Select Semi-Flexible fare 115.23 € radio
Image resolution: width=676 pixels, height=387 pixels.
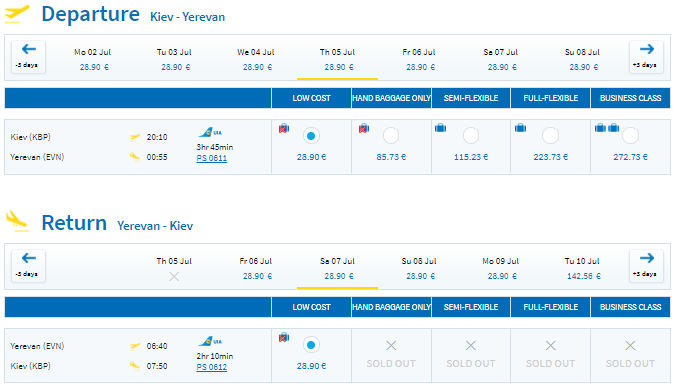tap(471, 136)
